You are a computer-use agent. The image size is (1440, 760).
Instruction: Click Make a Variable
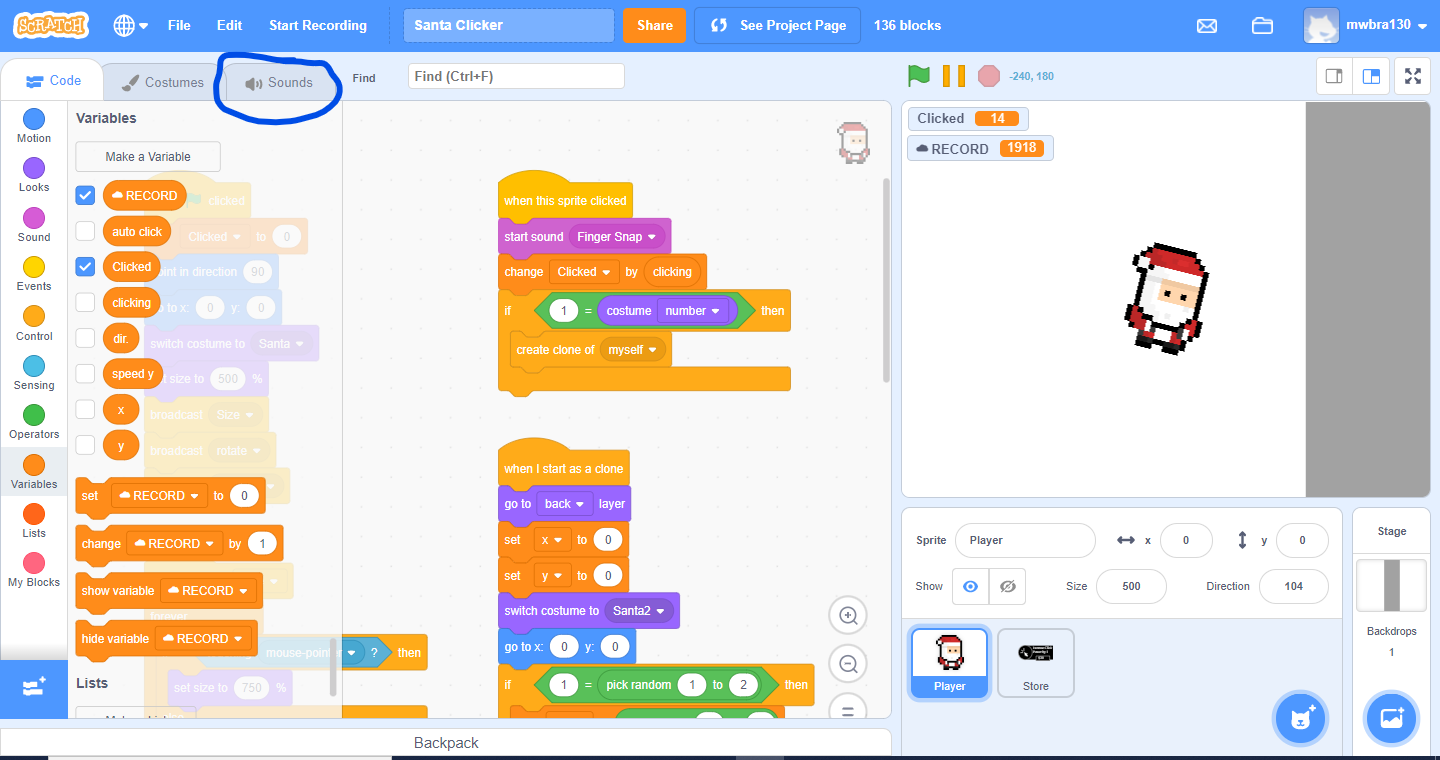pos(148,157)
